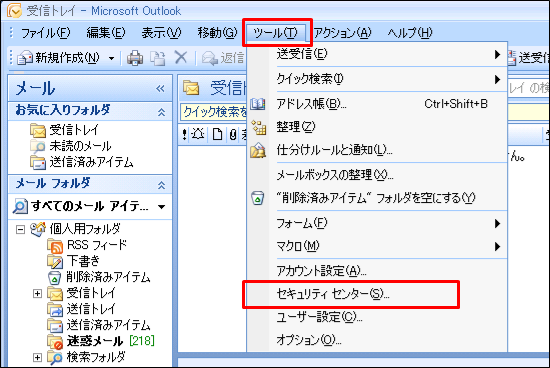This screenshot has width=550, height=368.
Task: Open マクロ(M) submenu
Action: click(377, 246)
